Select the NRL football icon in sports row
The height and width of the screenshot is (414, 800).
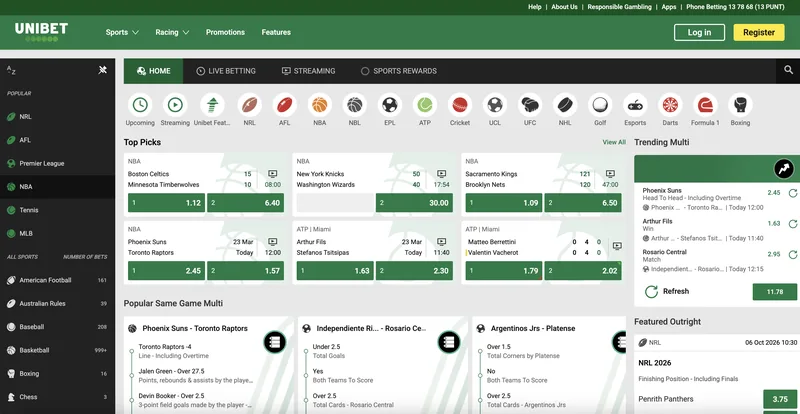[x=249, y=105]
